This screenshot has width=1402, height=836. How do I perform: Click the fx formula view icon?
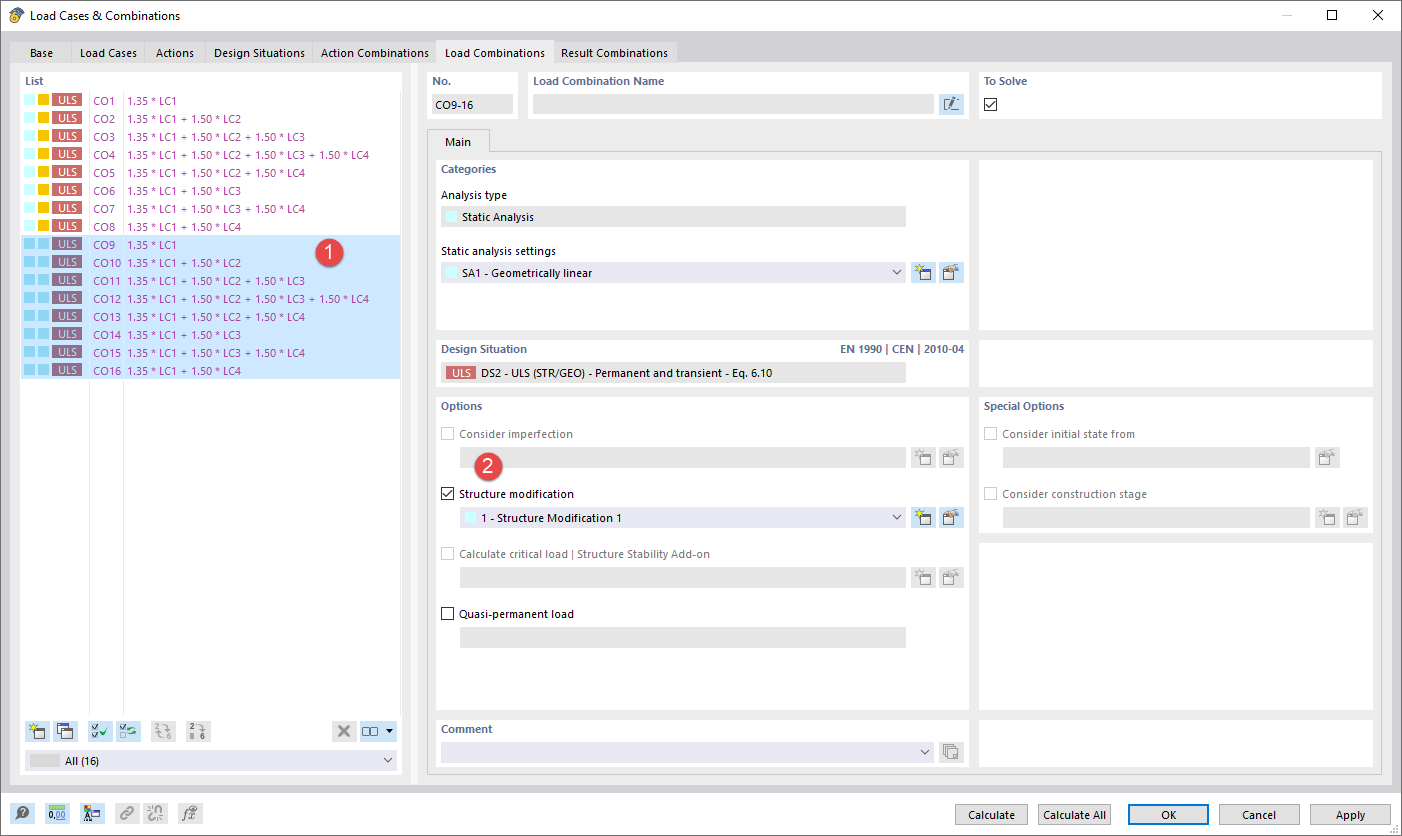point(190,814)
